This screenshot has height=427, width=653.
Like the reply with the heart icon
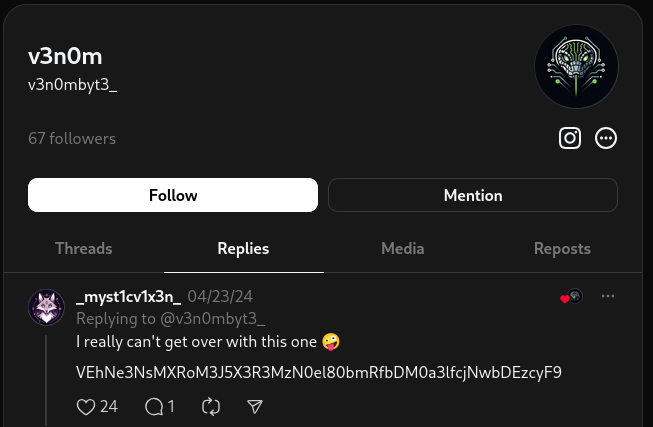click(x=87, y=406)
